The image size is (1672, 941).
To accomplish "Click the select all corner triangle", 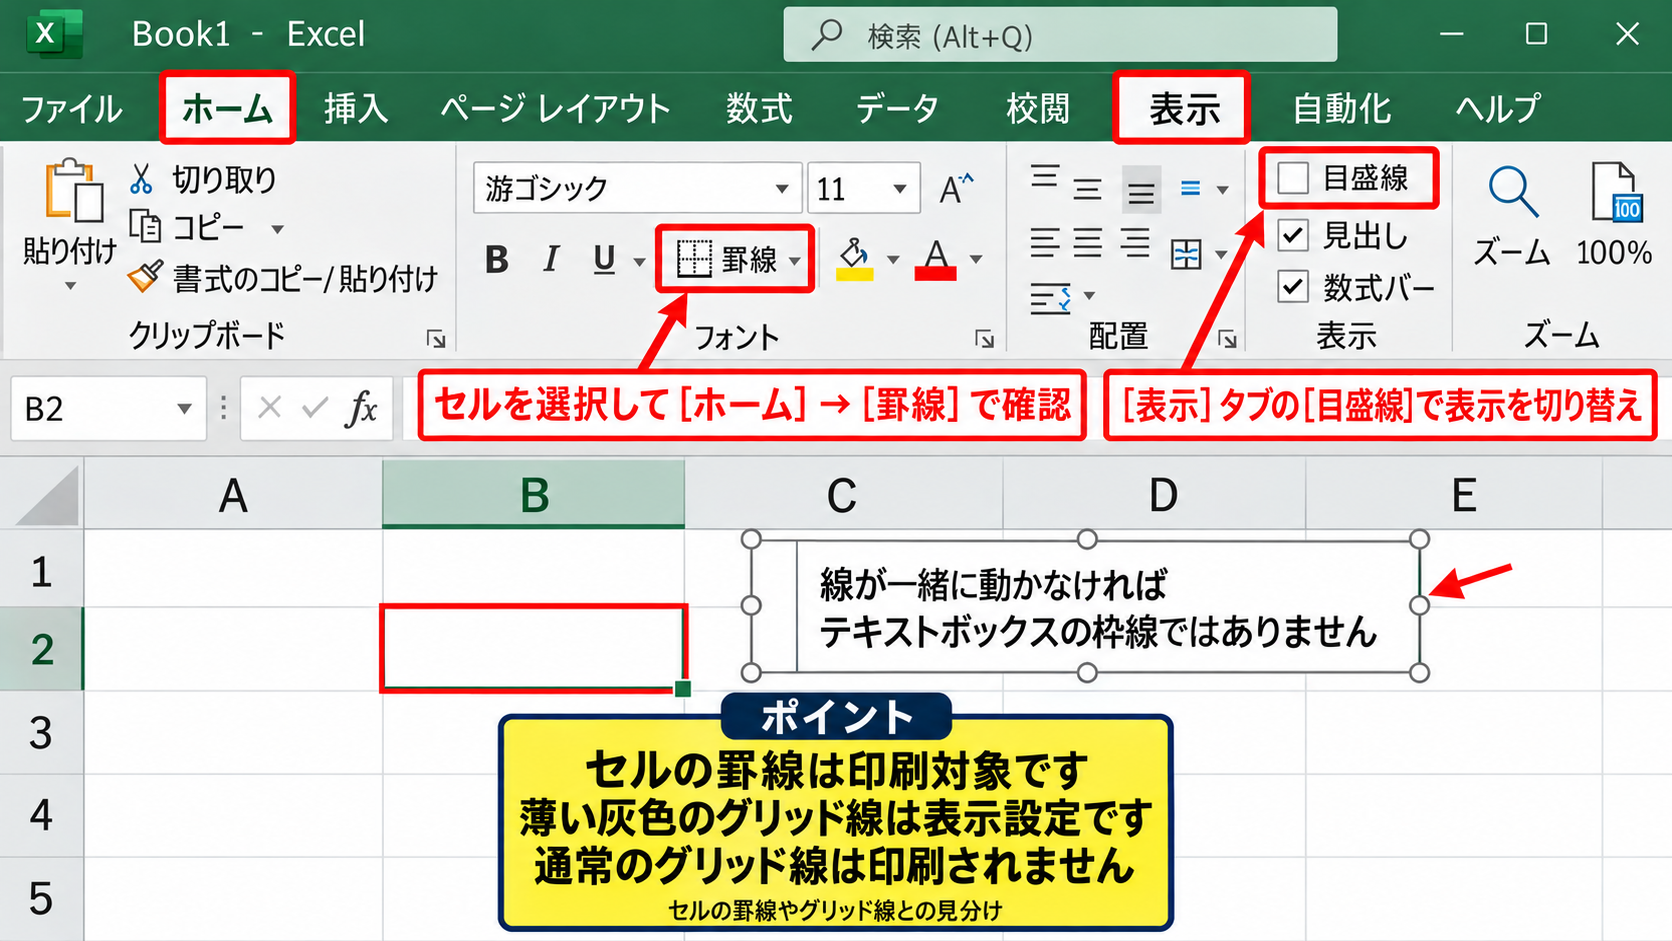I will [47, 495].
